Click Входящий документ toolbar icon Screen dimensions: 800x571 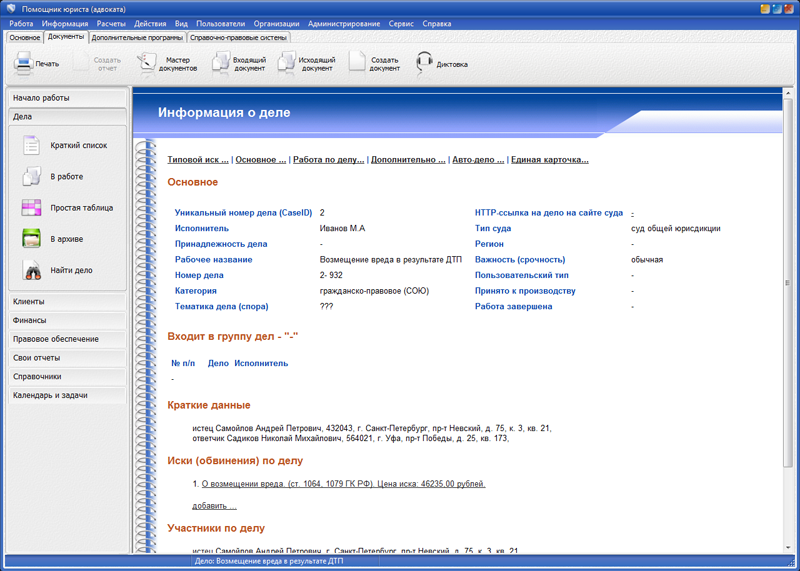[220, 64]
